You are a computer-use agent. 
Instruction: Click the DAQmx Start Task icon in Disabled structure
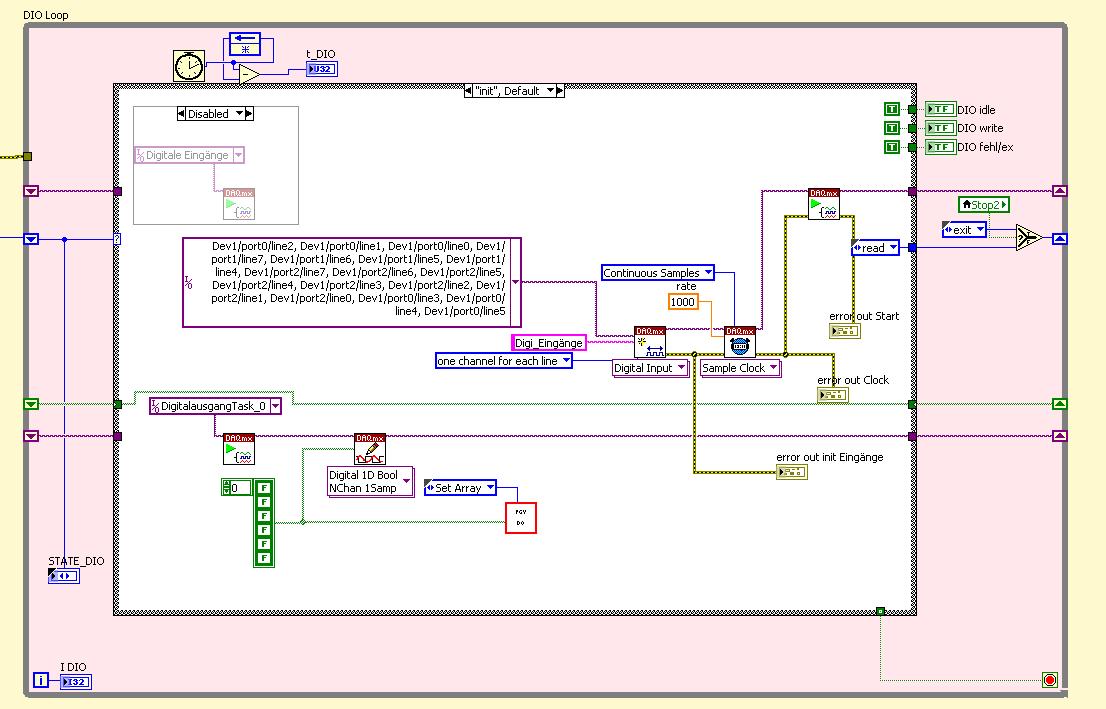coord(239,205)
